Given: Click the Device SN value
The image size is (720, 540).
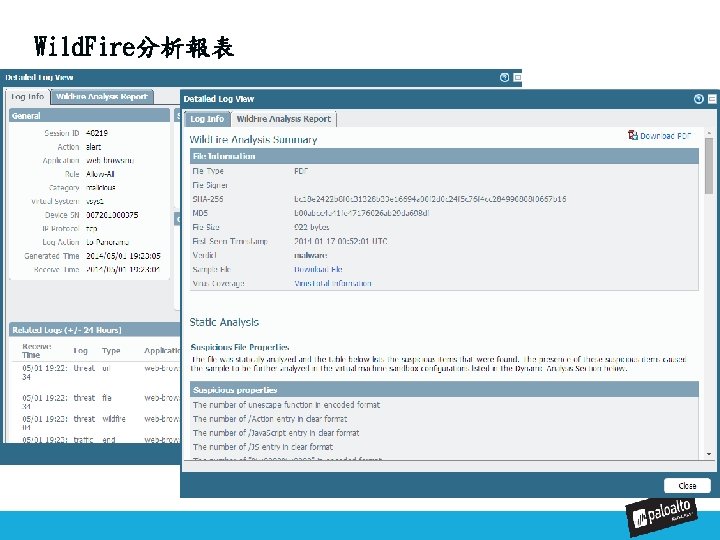Looking at the screenshot, I should click(x=112, y=215).
